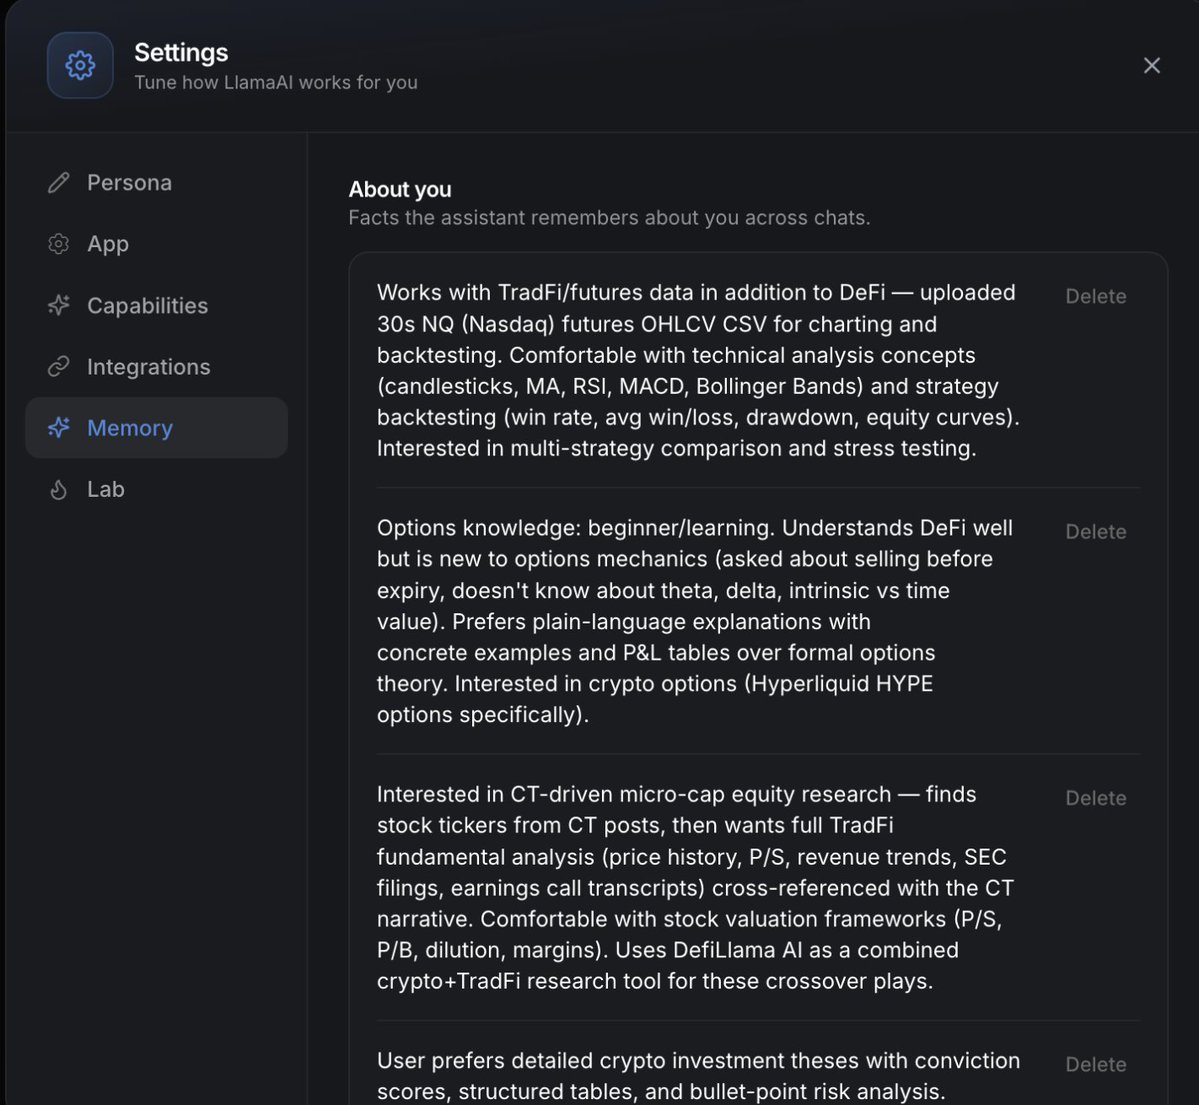
Task: Click the 'Settings' title text
Action: 181,53
